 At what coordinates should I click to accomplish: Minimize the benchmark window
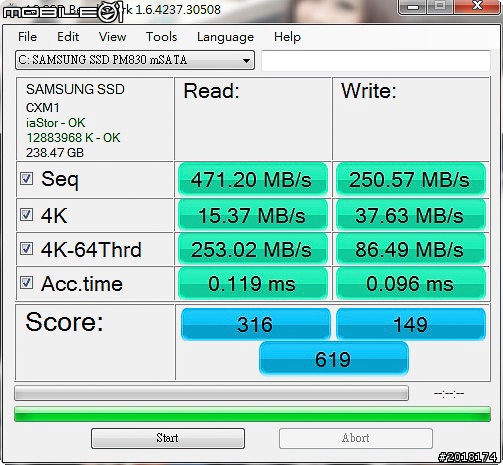(x=413, y=7)
